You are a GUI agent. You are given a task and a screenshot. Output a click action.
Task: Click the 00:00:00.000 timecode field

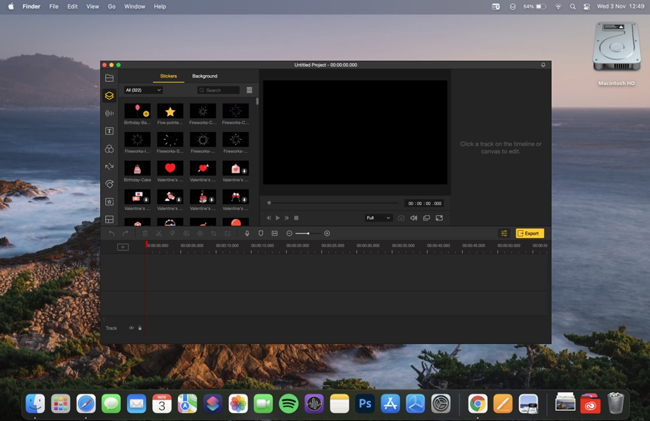(424, 203)
